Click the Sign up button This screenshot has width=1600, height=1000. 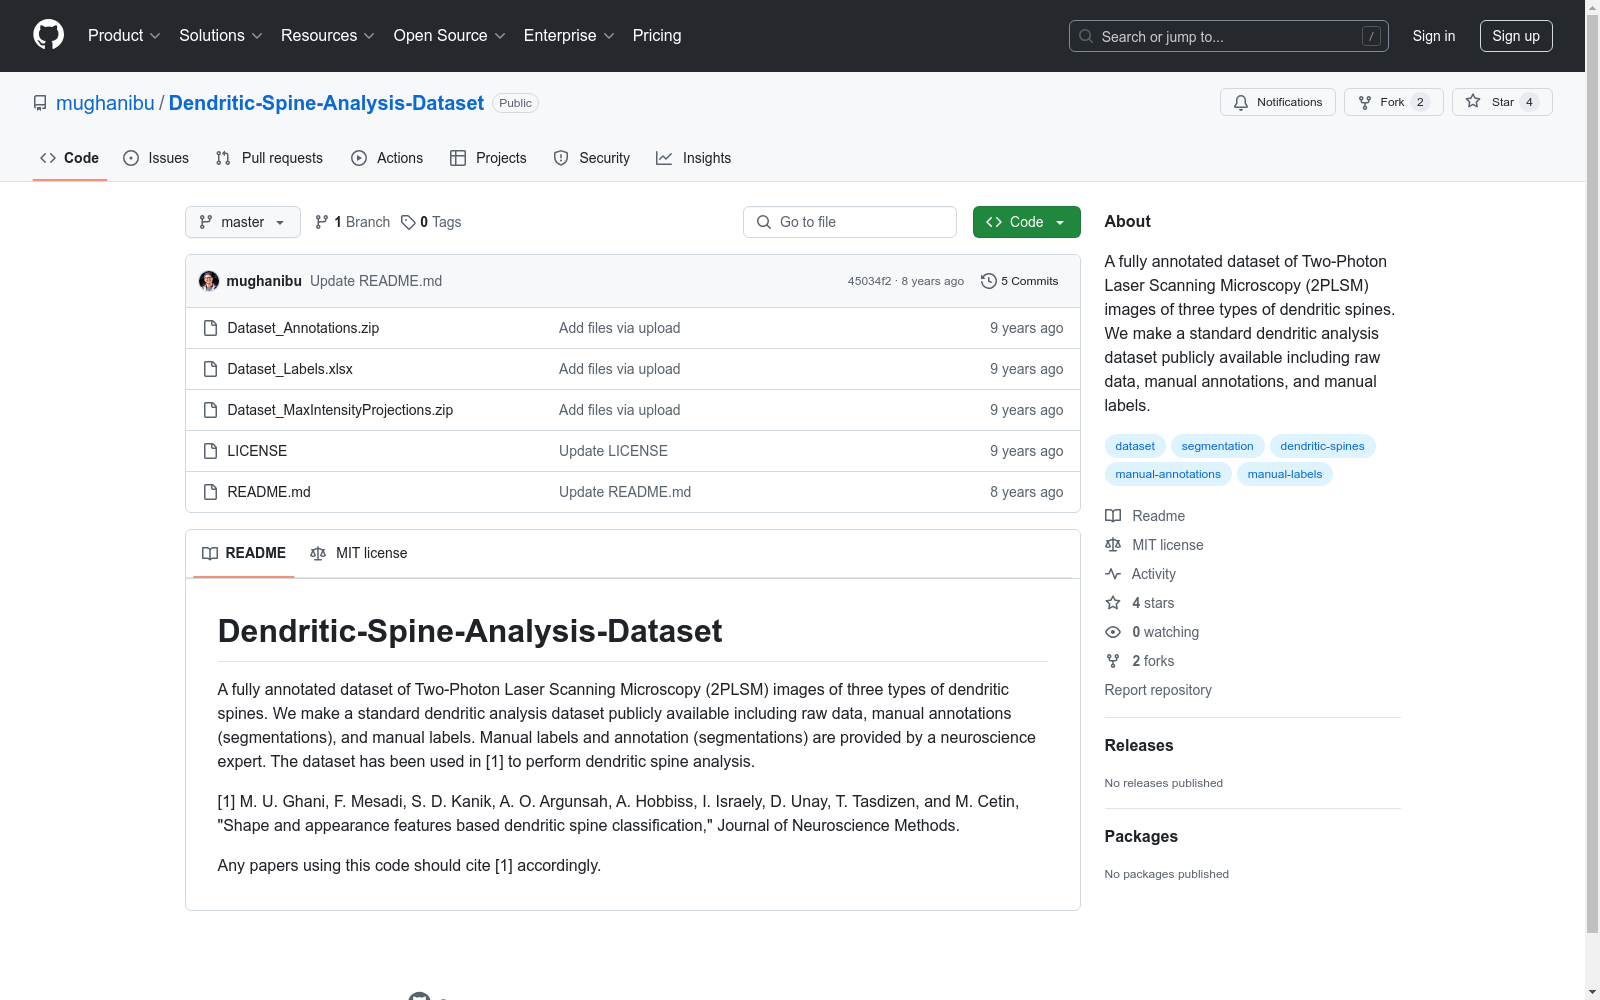[1516, 36]
